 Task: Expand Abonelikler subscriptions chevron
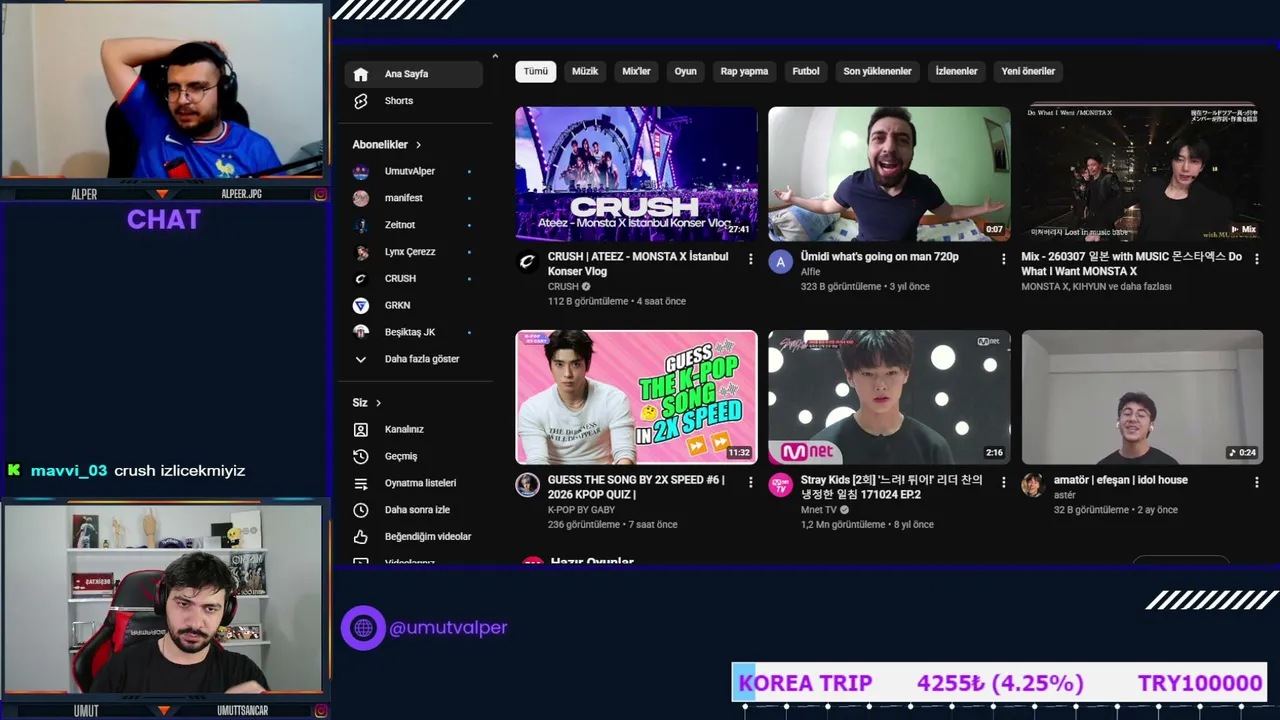click(x=418, y=145)
